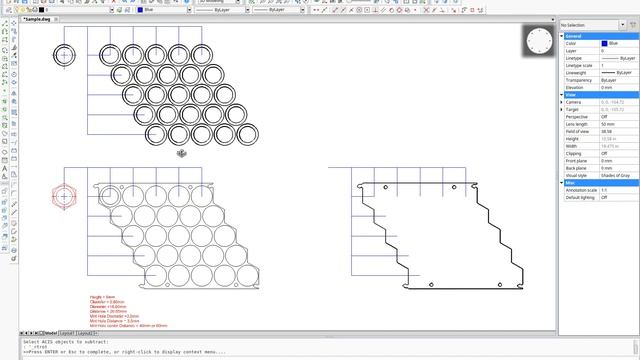Enable the apparent intersection snap icon

click(434, 10)
